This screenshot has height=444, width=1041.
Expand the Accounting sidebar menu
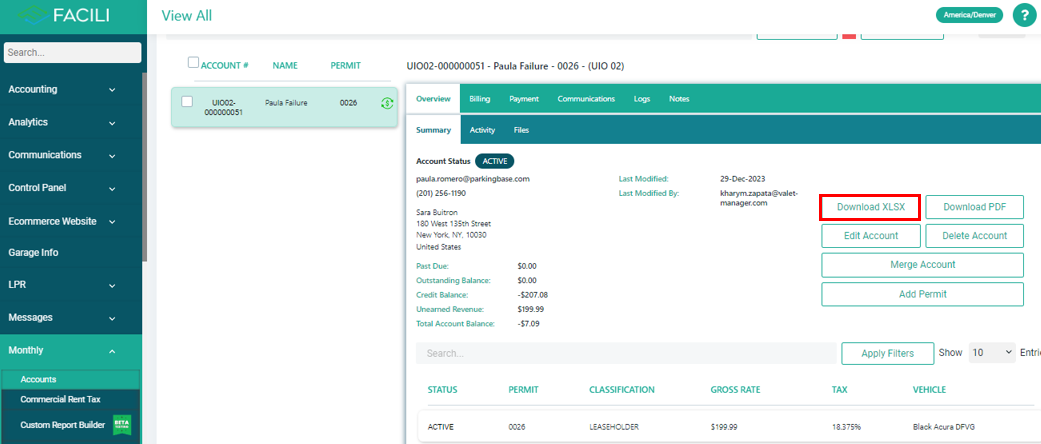[x=70, y=89]
